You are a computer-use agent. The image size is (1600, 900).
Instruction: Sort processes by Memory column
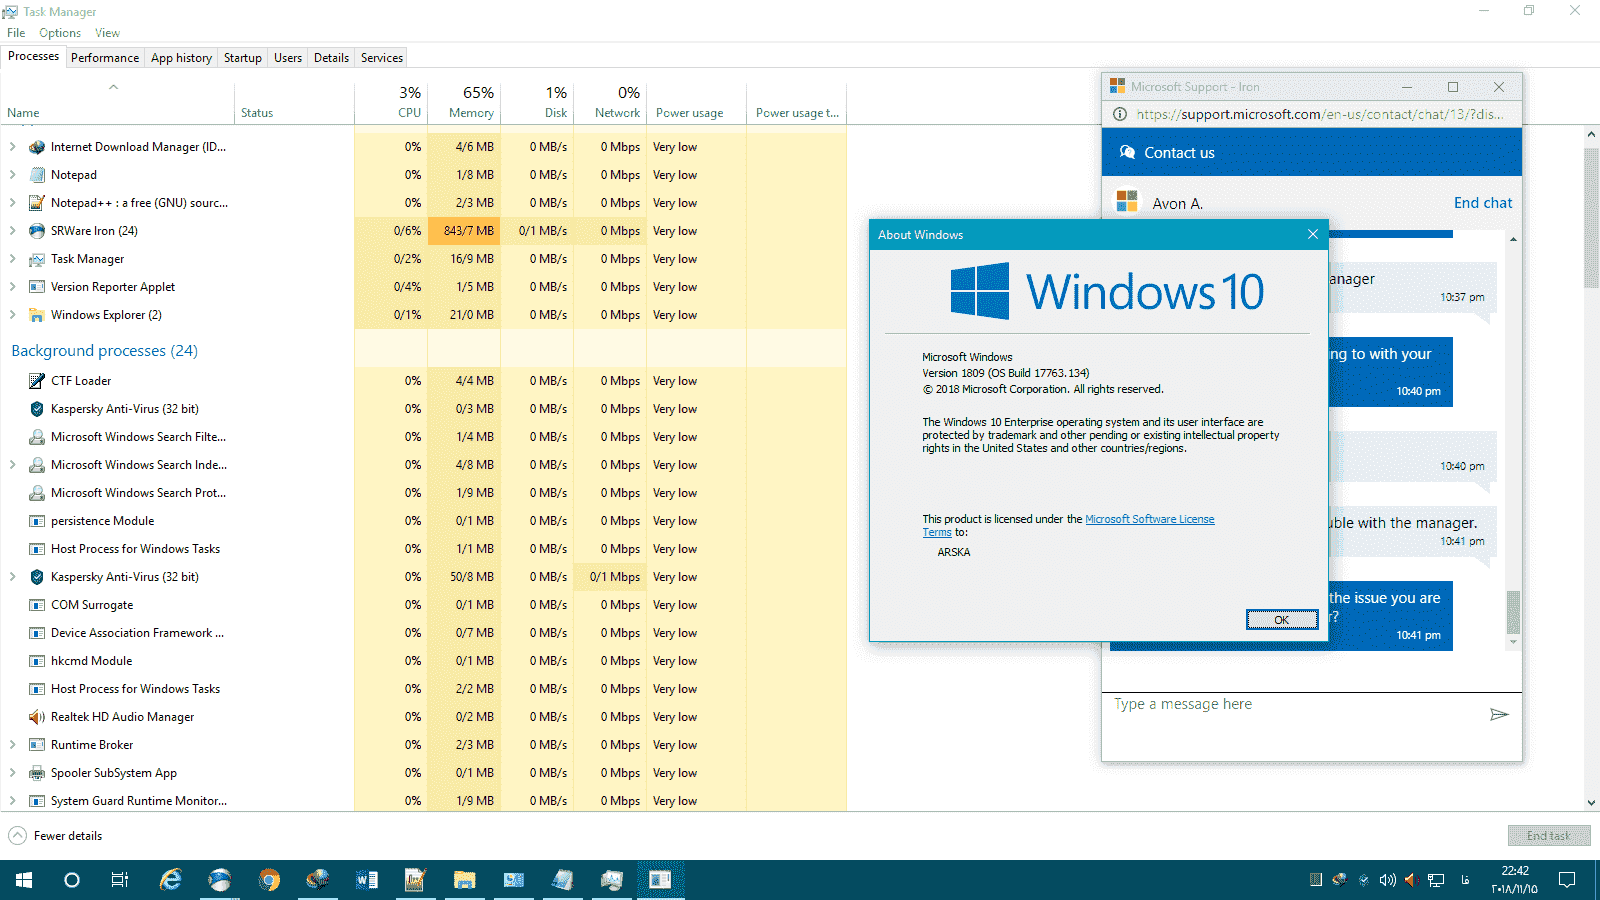(464, 102)
